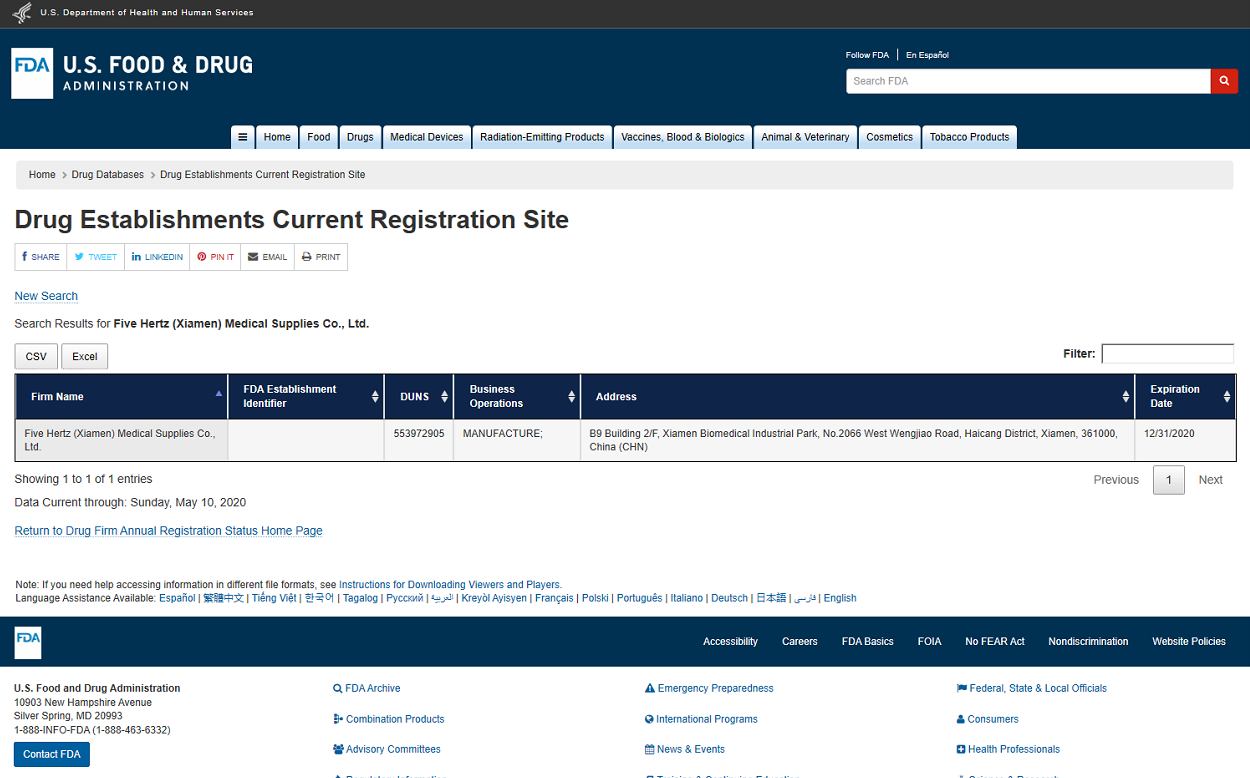Sort by Address column
The height and width of the screenshot is (778, 1250).
858,397
